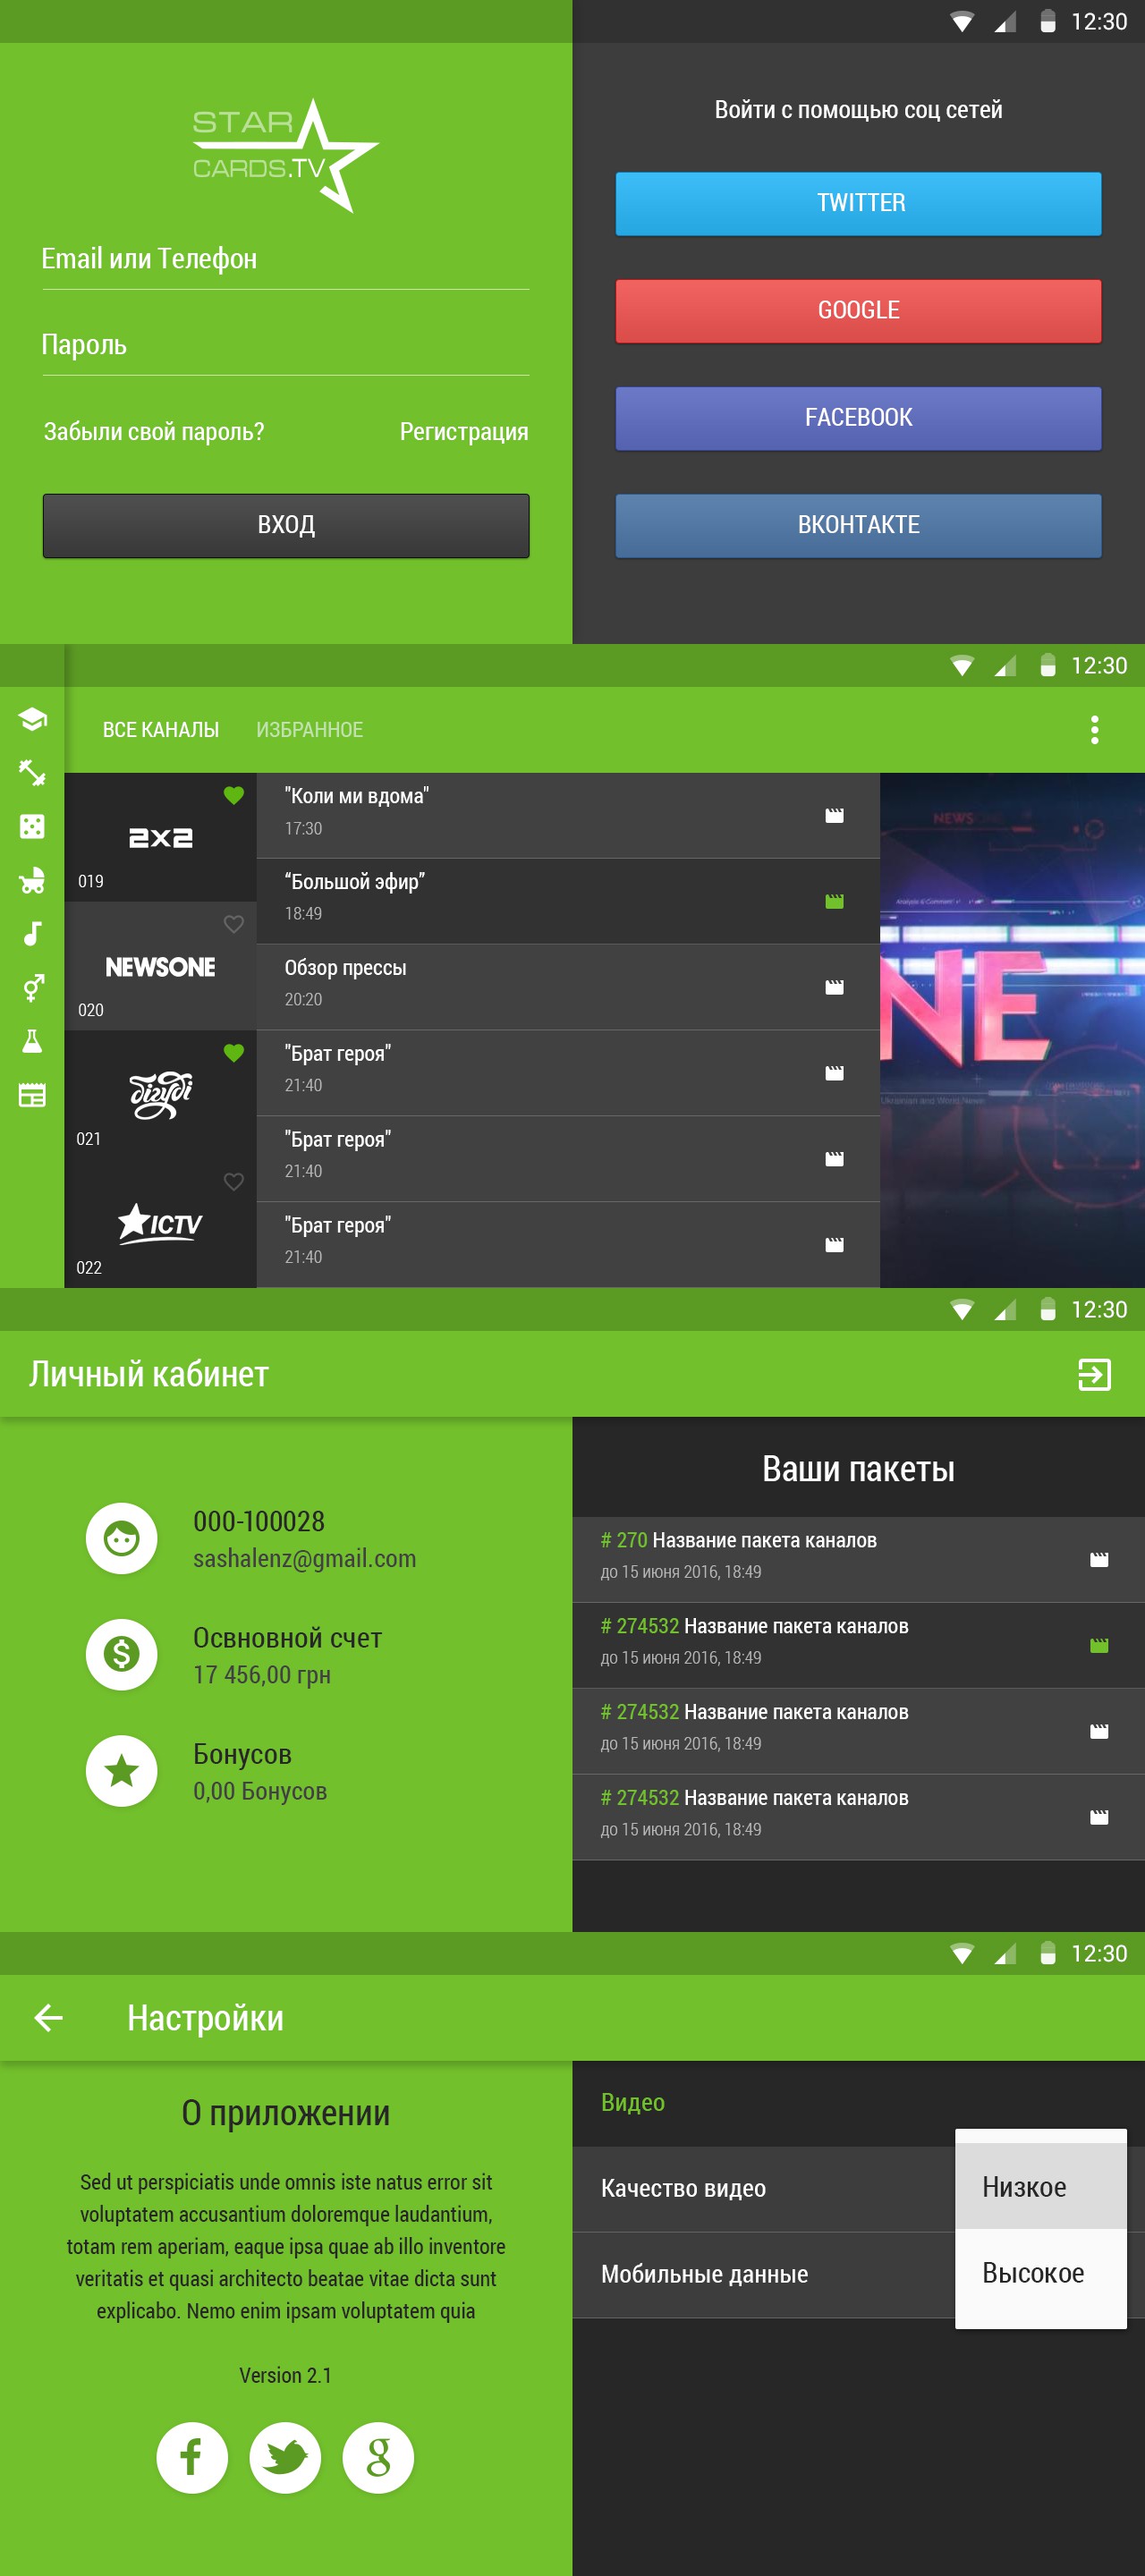Click the ВХОД login button
Screen dimensions: 1145x2576
[286, 525]
